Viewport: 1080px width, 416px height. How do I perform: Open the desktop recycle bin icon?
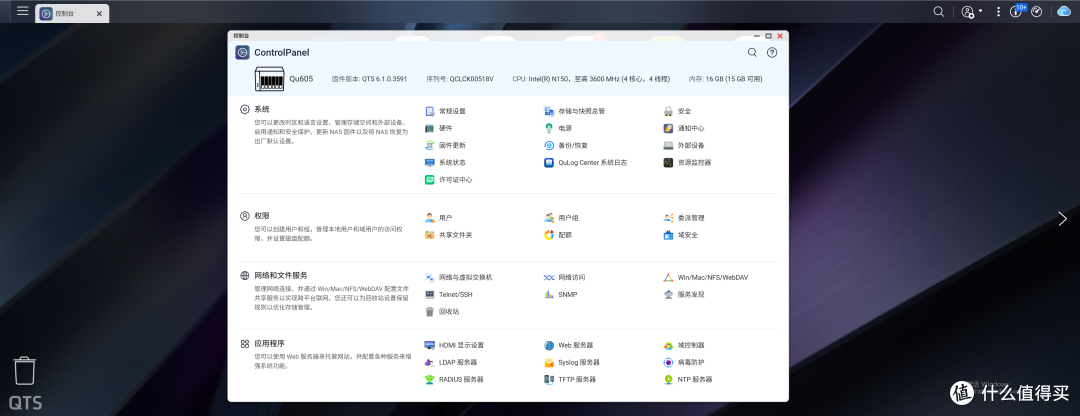(25, 371)
